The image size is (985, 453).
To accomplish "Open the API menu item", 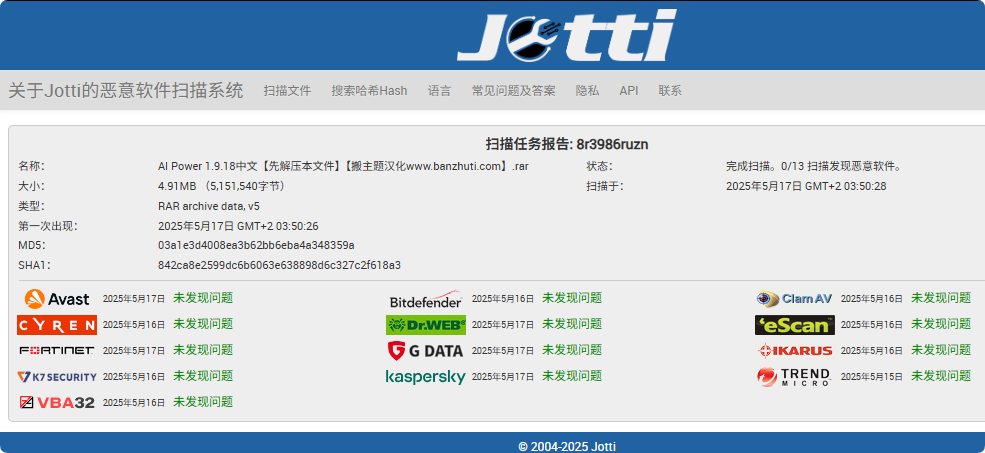I will coord(629,90).
